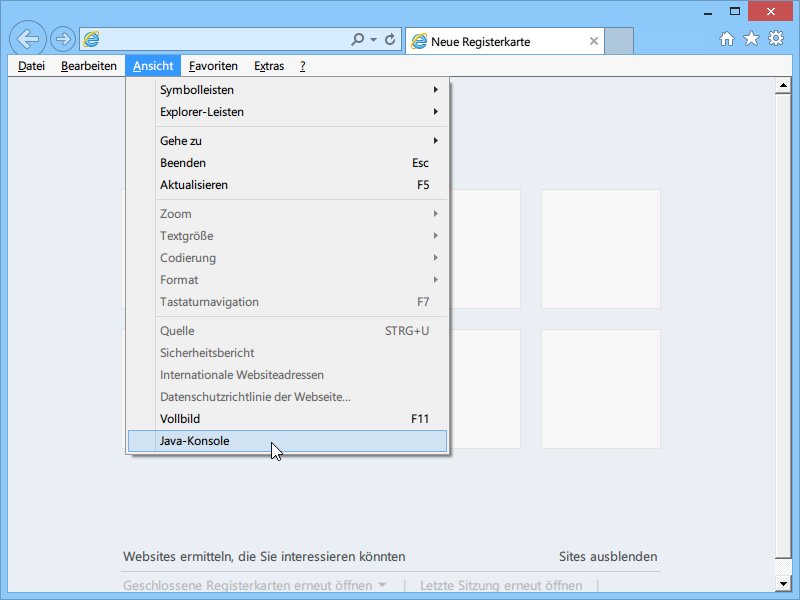Open the Java-Konsole menu entry
This screenshot has height=600, width=800.
pos(287,441)
